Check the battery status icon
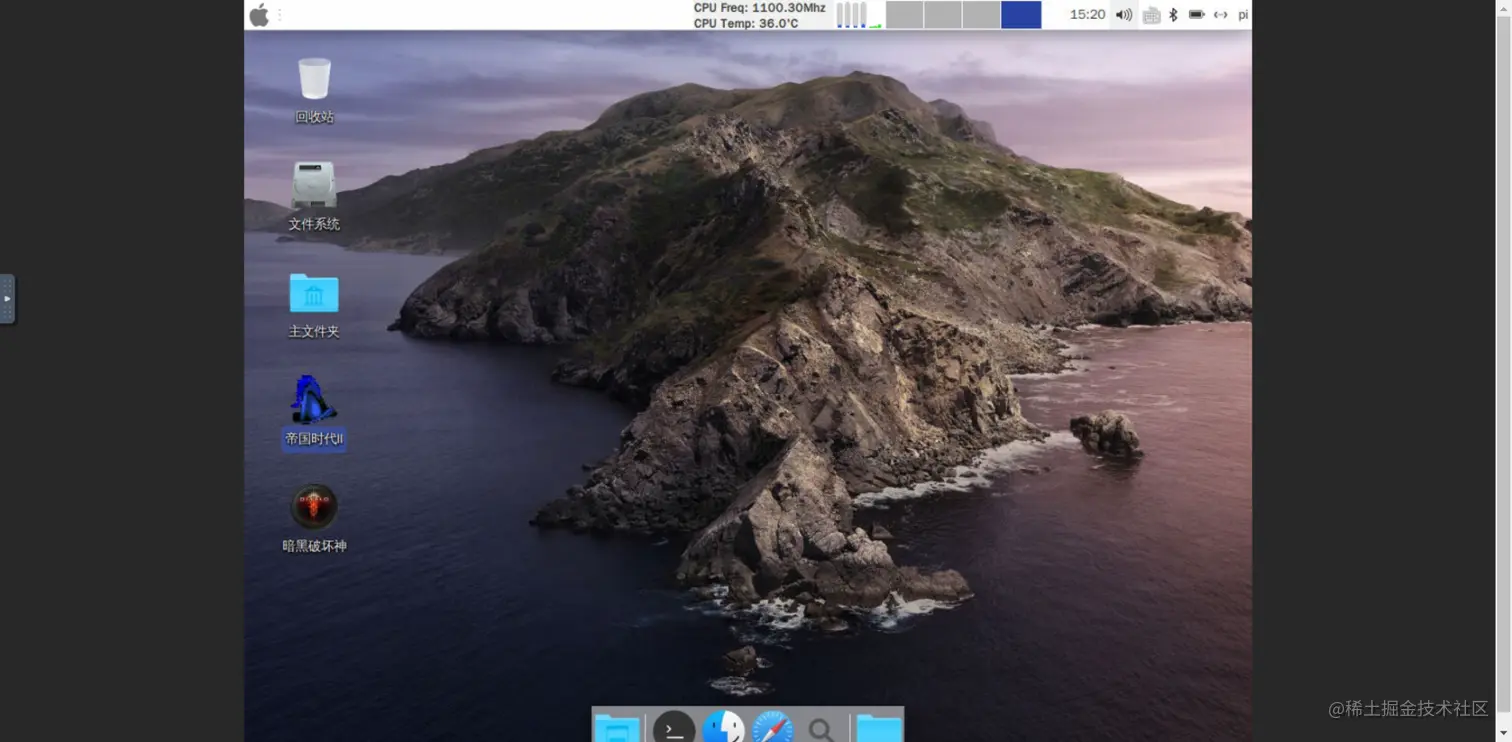 (x=1196, y=15)
